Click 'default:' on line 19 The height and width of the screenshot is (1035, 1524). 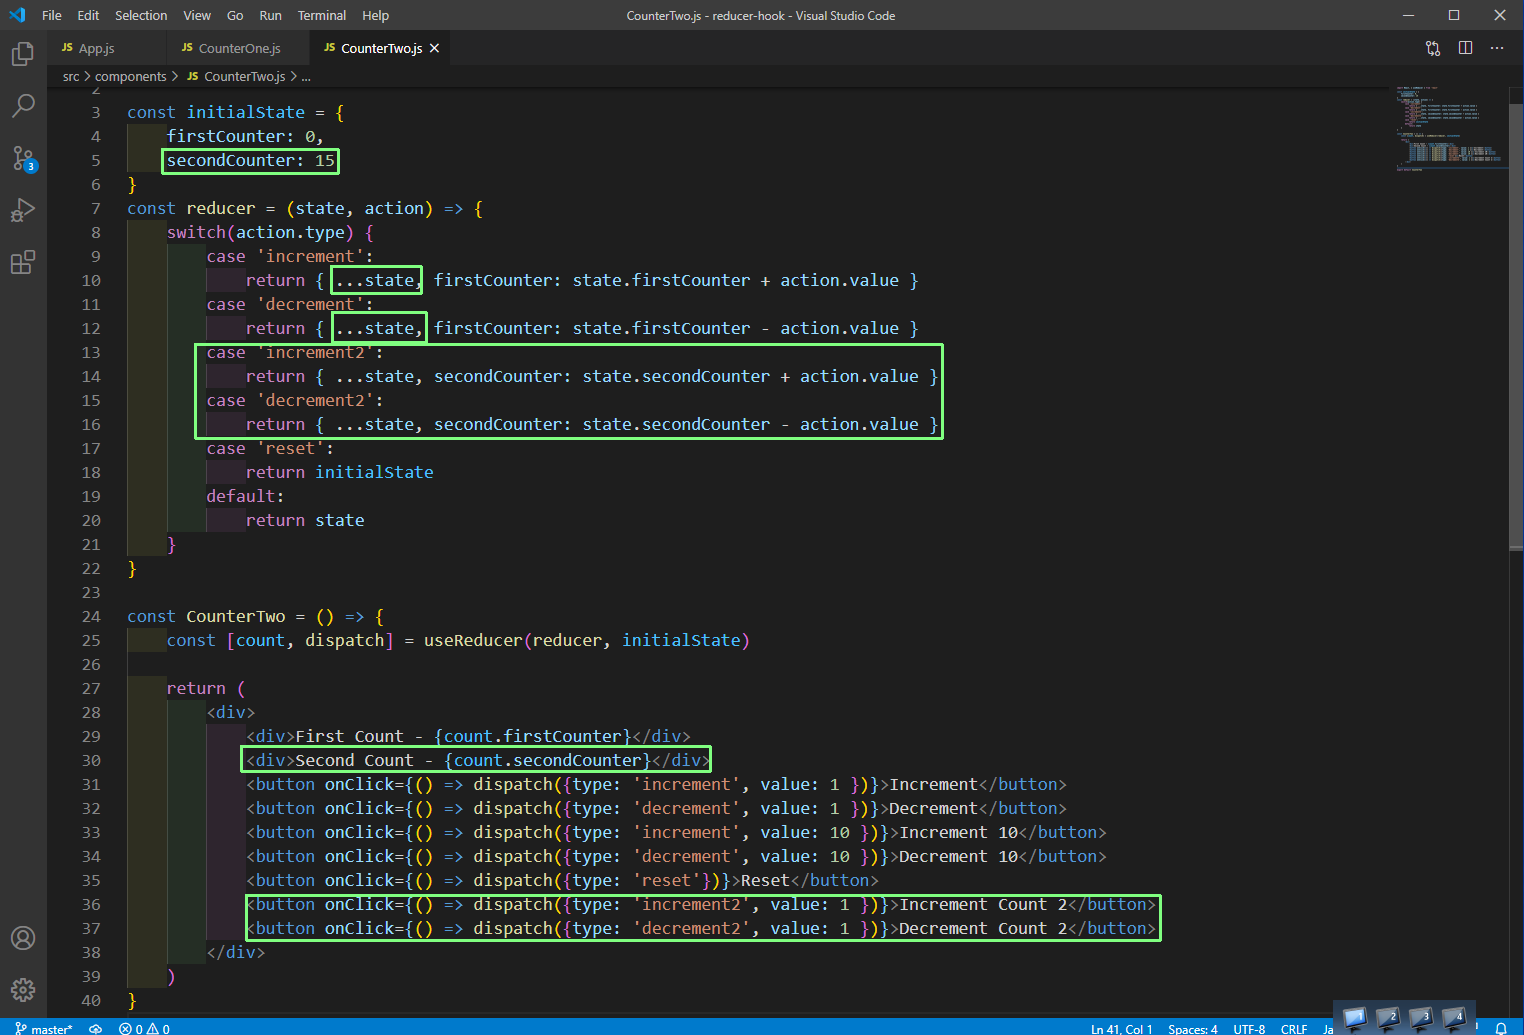pos(245,496)
